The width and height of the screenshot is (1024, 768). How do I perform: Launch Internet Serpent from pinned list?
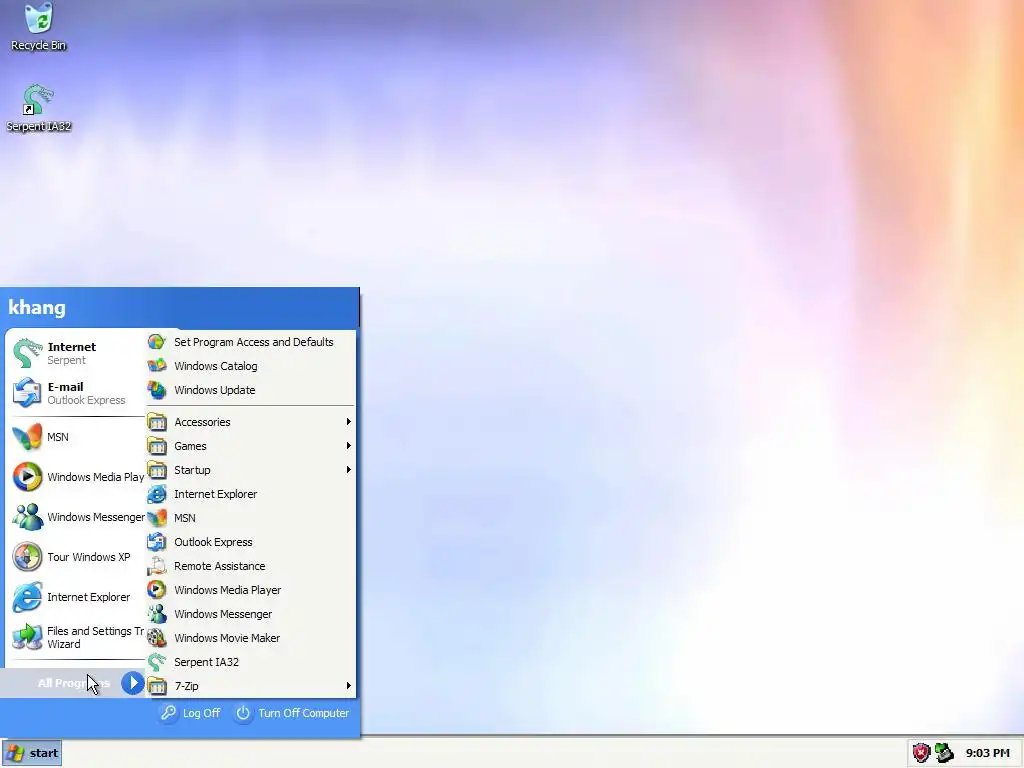75,353
